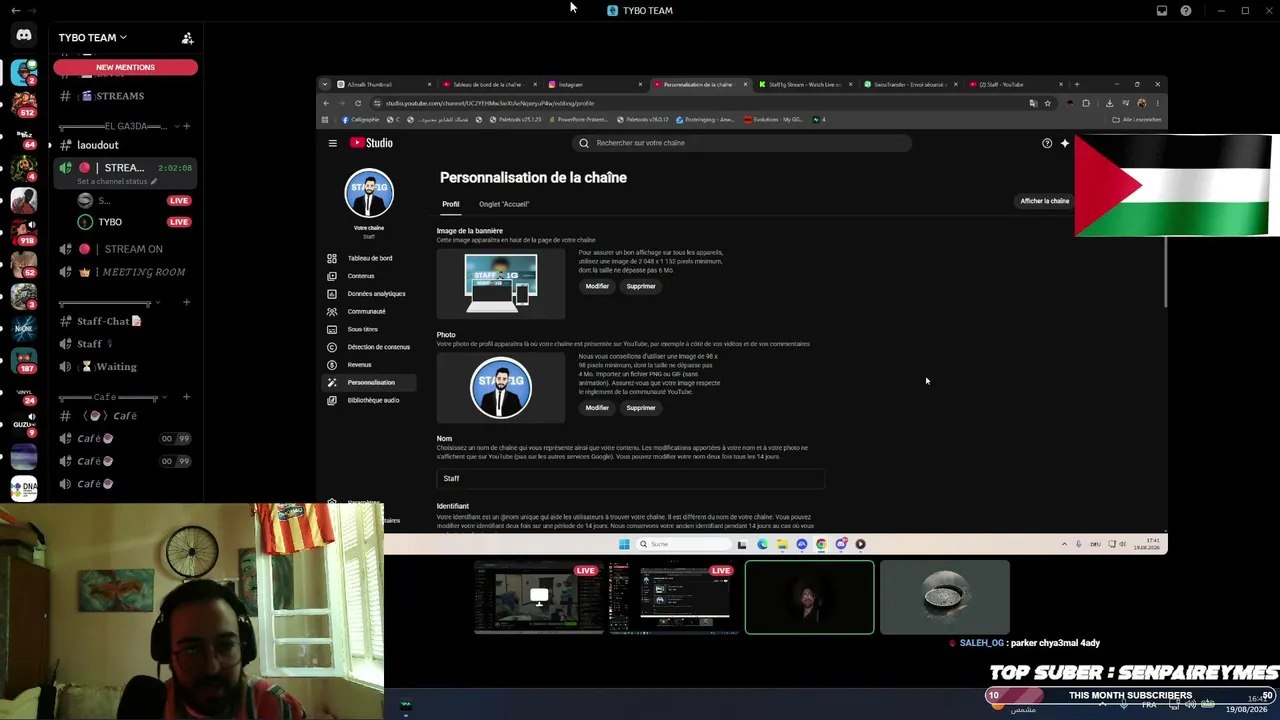Join the Waiting voice channel
The image size is (1280, 720).
tap(125, 367)
